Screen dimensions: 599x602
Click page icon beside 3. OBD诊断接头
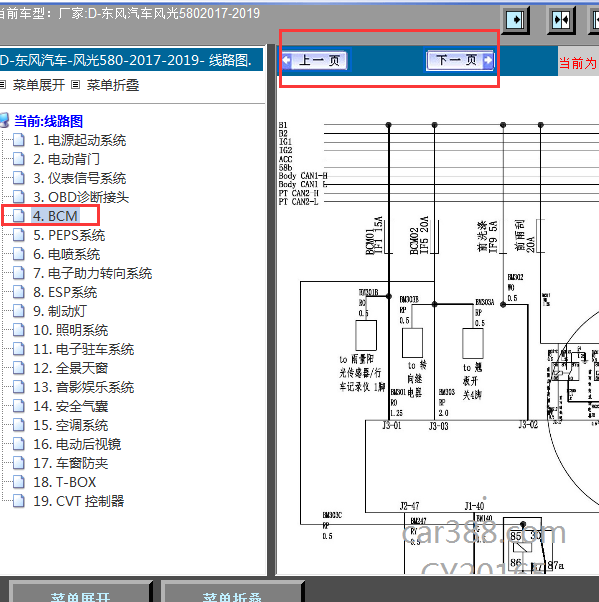[x=18, y=197]
